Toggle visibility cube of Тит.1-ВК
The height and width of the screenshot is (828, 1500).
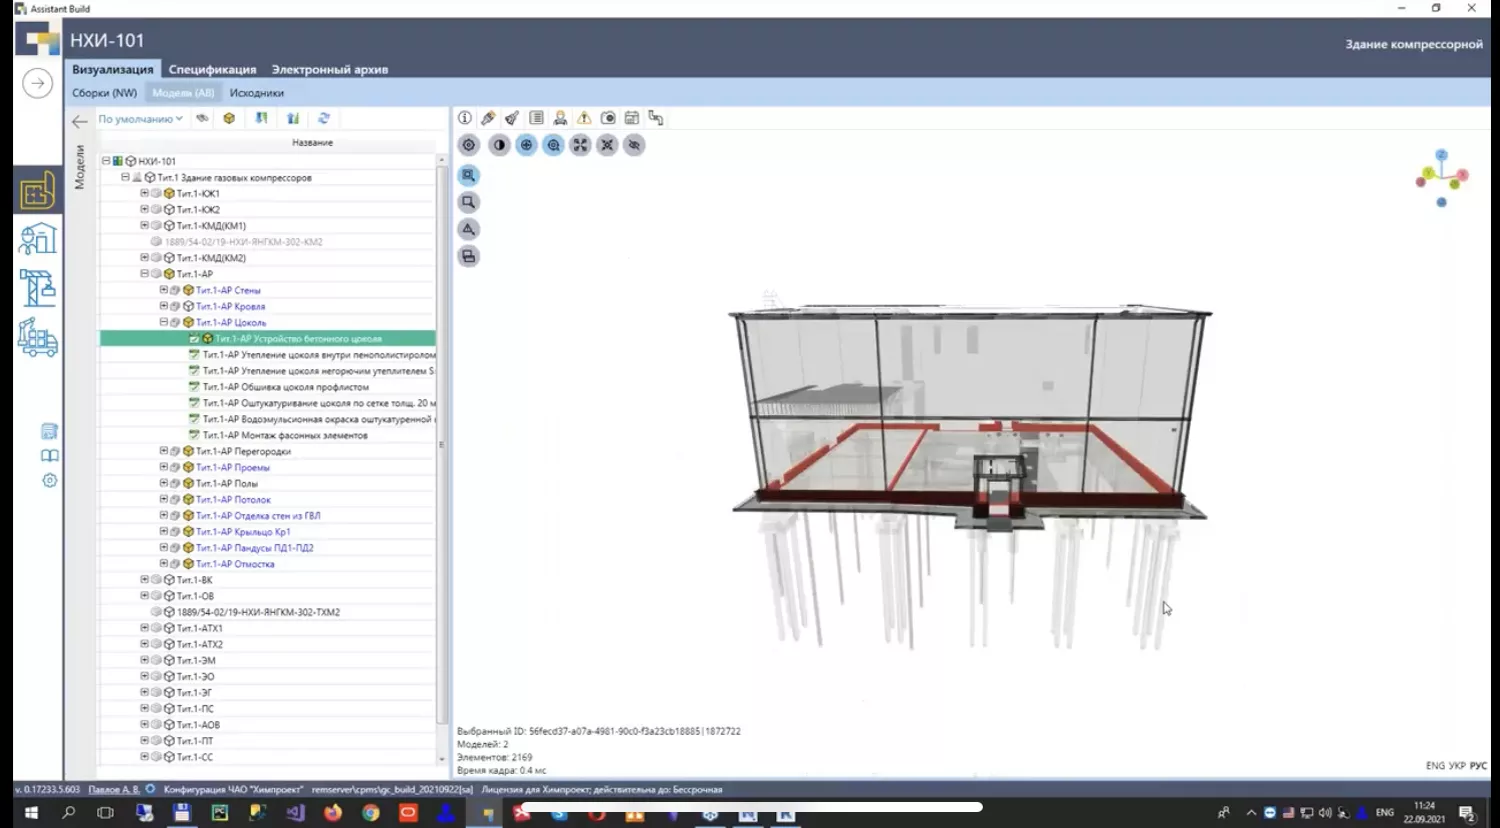pyautogui.click(x=169, y=580)
